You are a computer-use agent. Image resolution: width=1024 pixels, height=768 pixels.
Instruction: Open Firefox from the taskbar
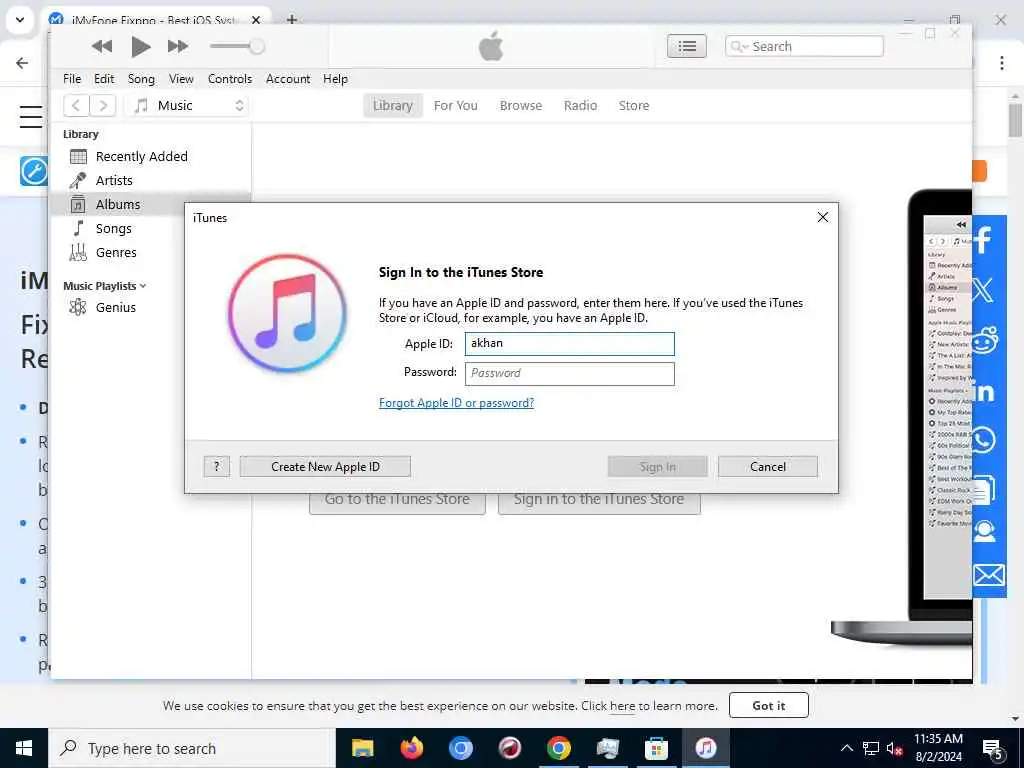[411, 748]
